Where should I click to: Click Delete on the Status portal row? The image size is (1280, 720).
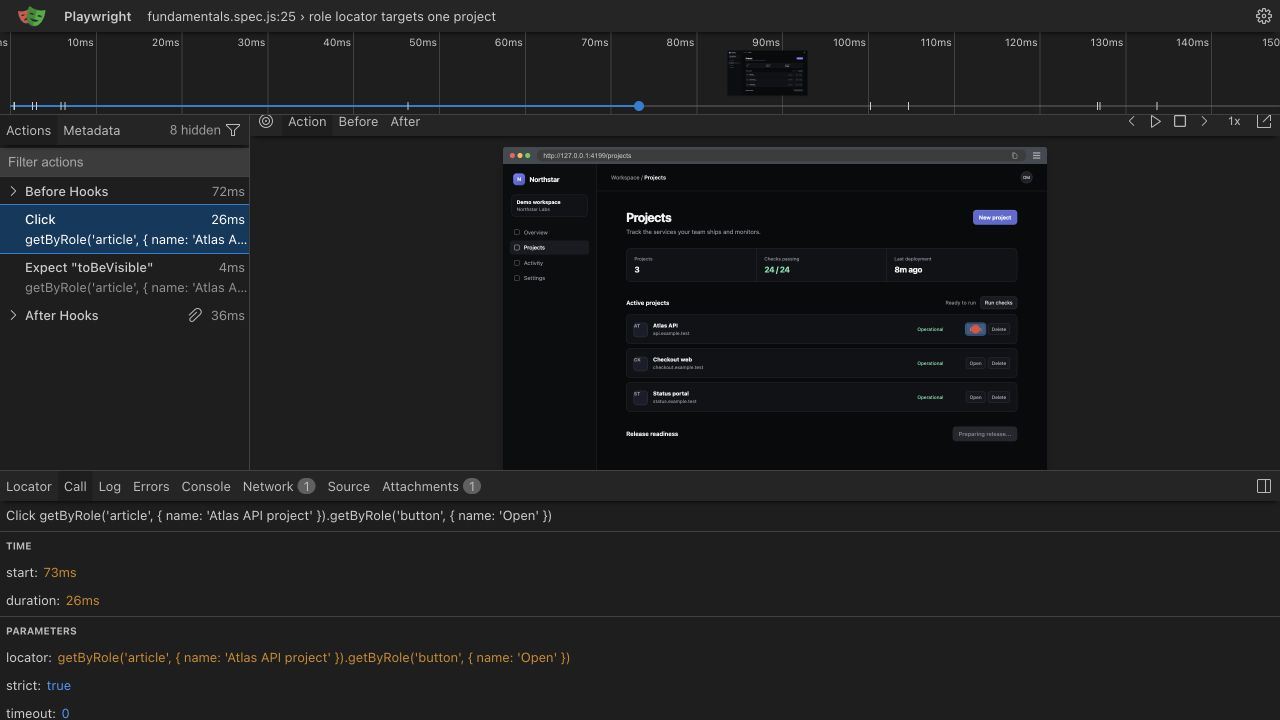[x=998, y=397]
